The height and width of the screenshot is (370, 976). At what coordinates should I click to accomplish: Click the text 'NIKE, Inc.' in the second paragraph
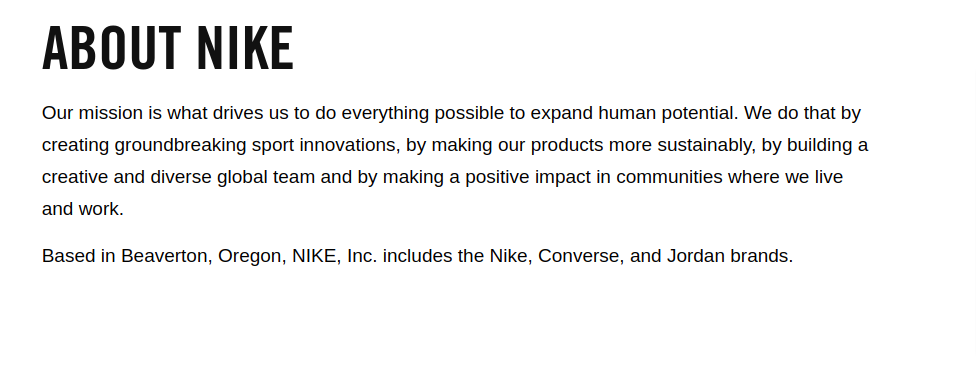(x=335, y=256)
